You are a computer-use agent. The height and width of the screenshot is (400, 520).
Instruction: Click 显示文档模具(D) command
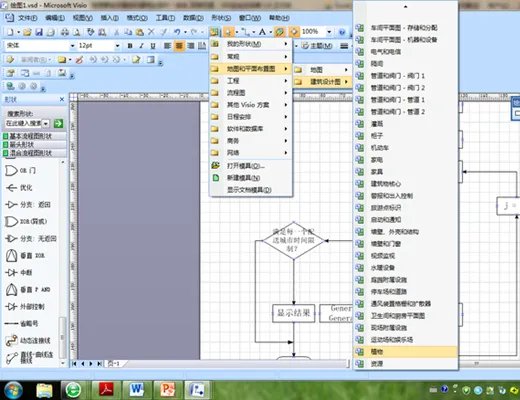(x=251, y=190)
